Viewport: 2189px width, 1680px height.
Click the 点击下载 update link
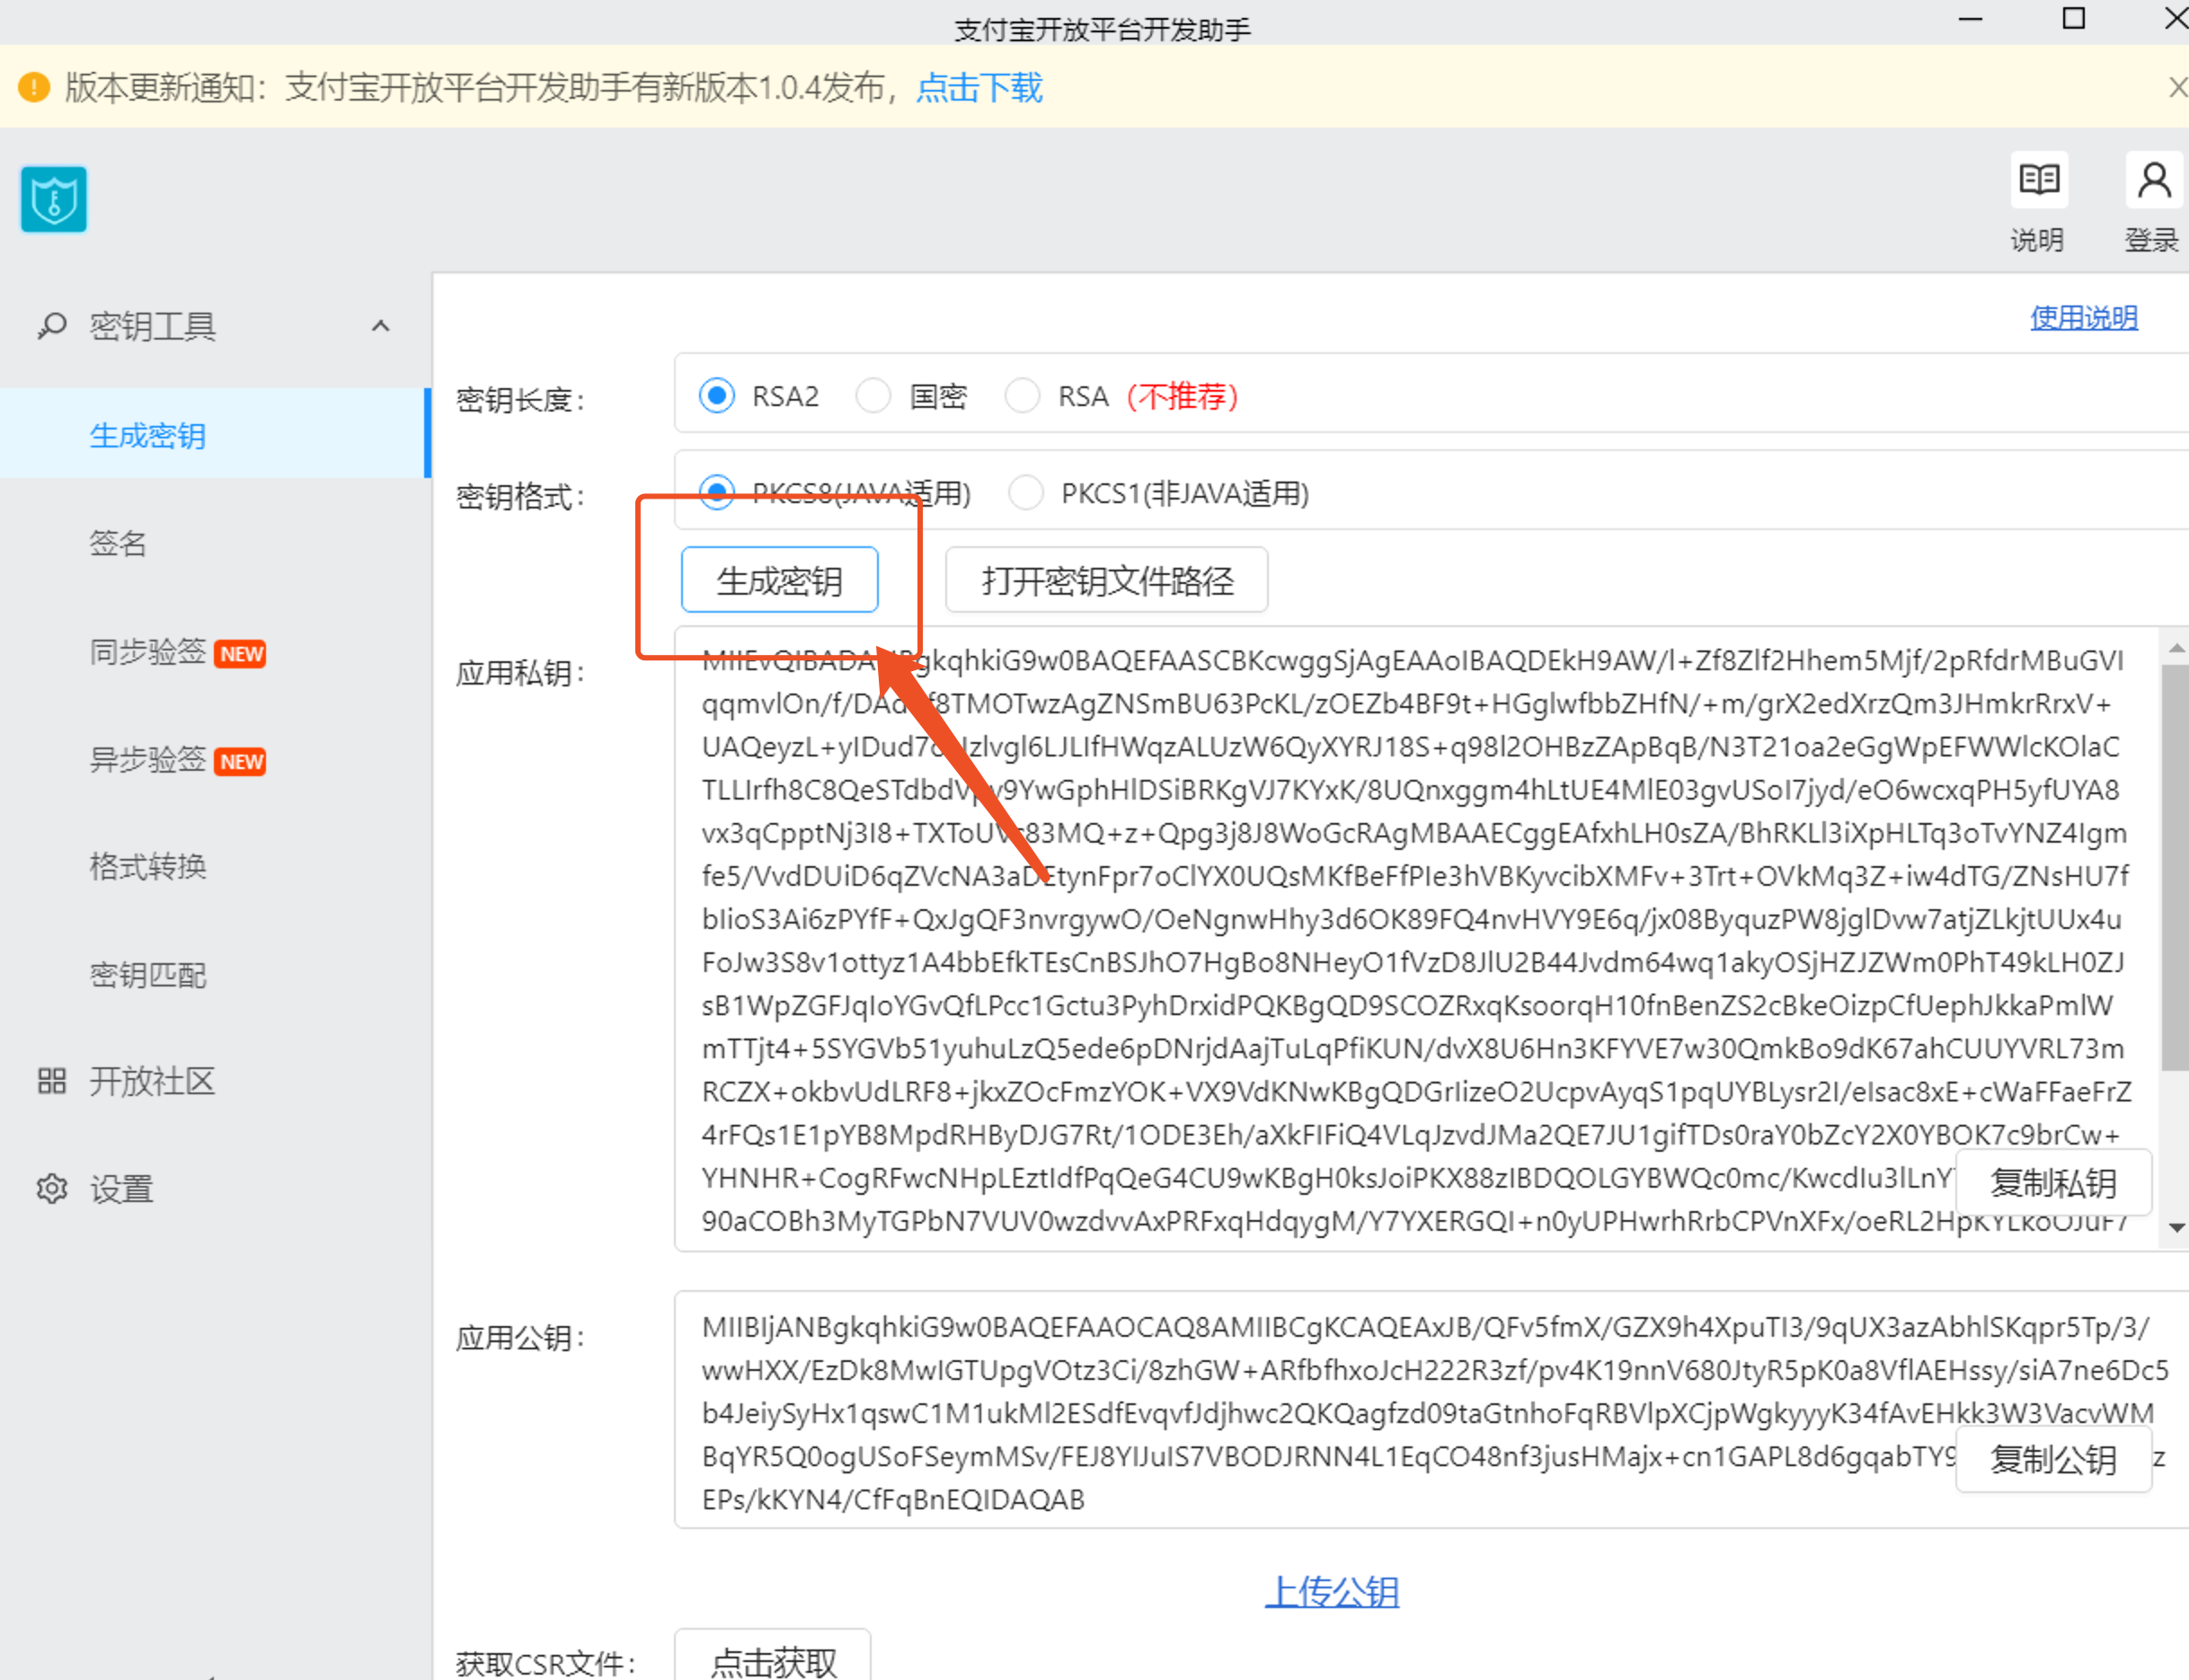tap(980, 87)
